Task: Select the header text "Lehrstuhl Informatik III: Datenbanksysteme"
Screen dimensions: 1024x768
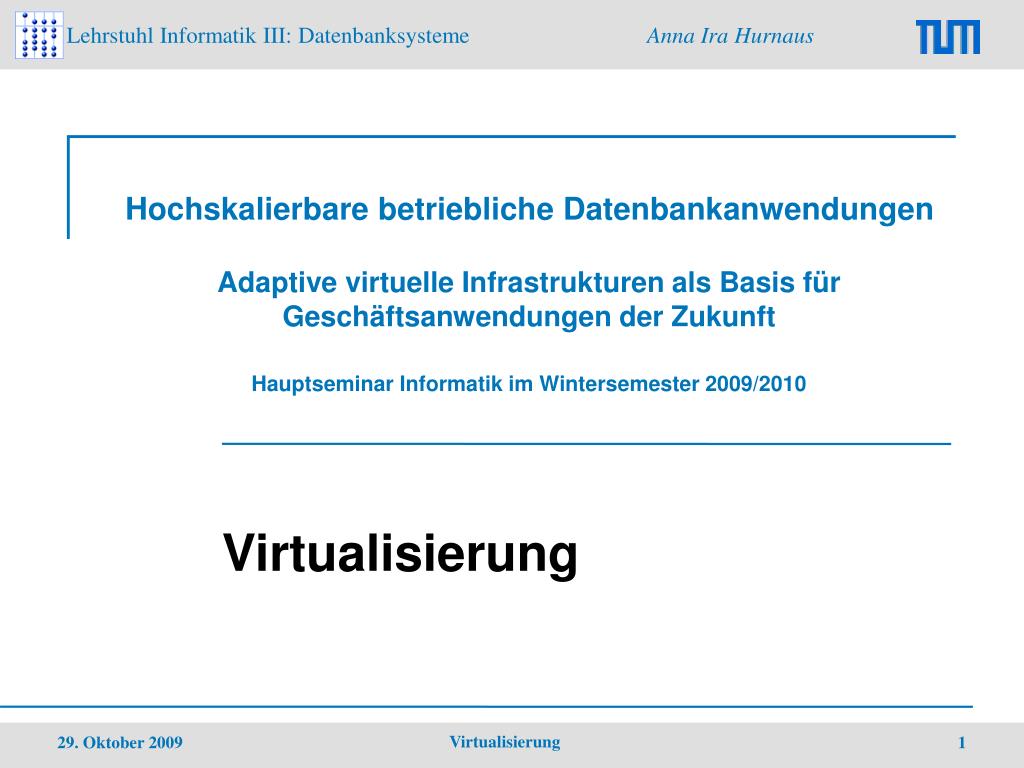Action: point(268,35)
